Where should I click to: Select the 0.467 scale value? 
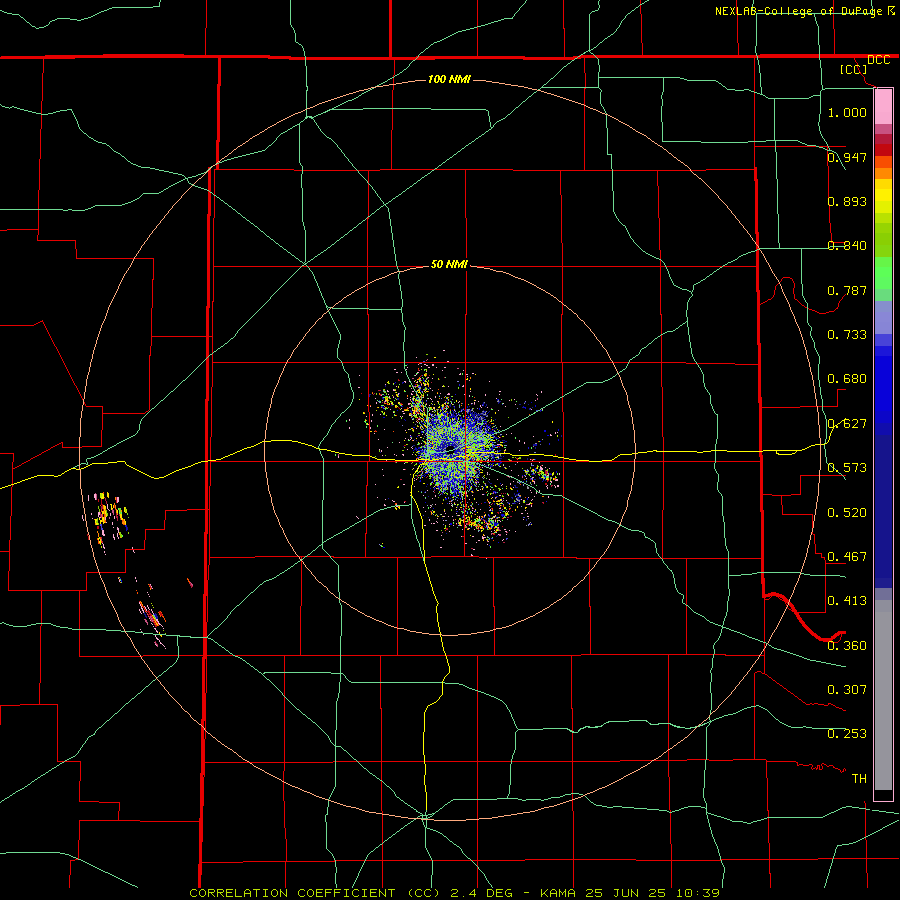(x=847, y=556)
